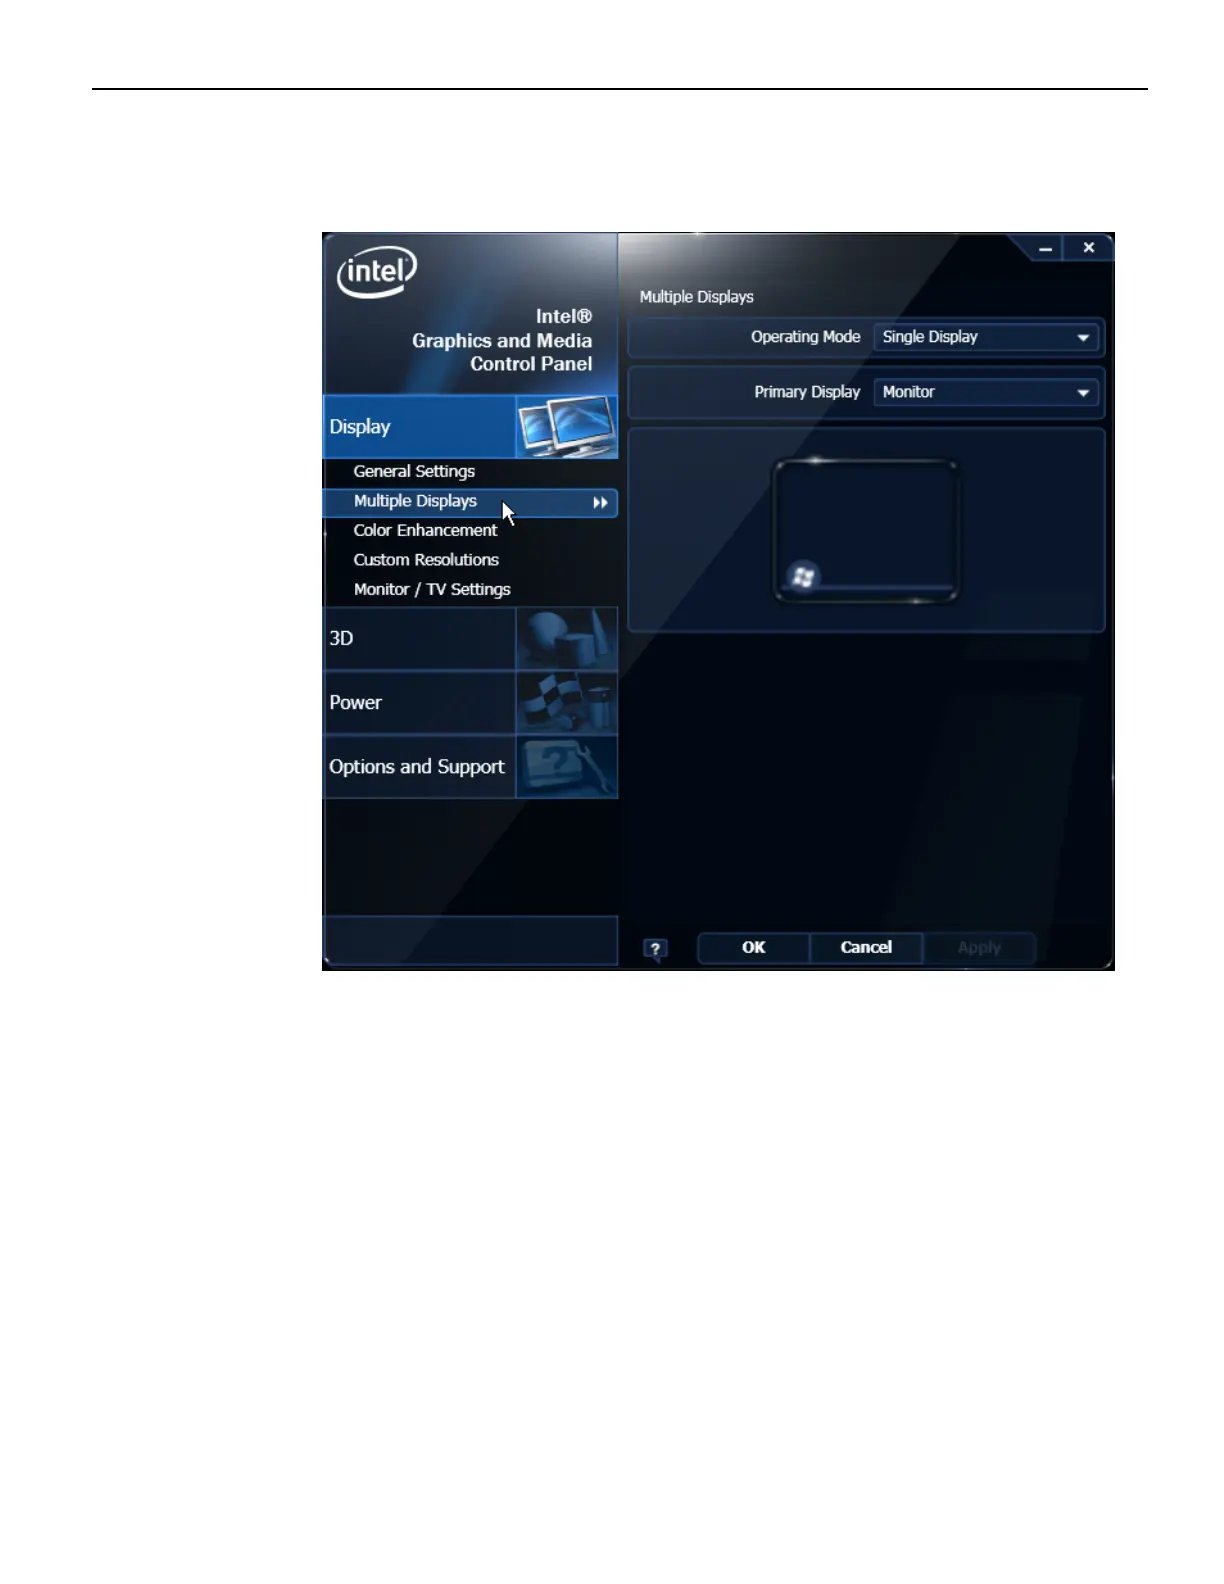The width and height of the screenshot is (1224, 1584).
Task: Click the double arrow on Multiple Displays
Action: (600, 503)
